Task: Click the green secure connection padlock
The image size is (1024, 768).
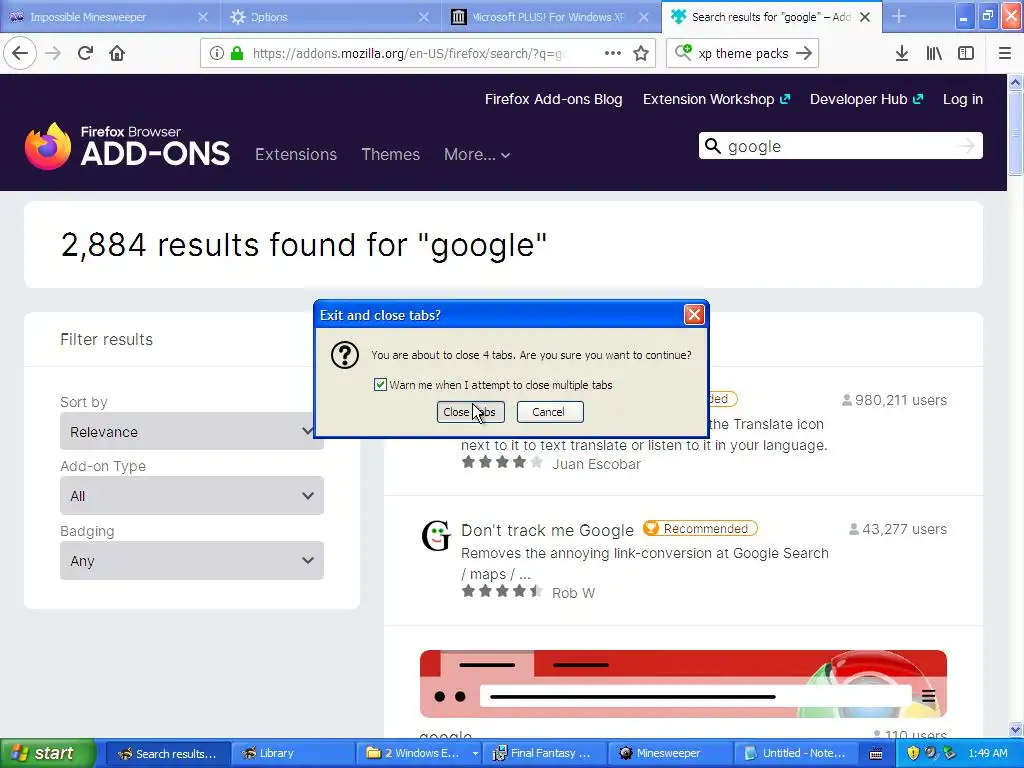Action: tap(236, 53)
